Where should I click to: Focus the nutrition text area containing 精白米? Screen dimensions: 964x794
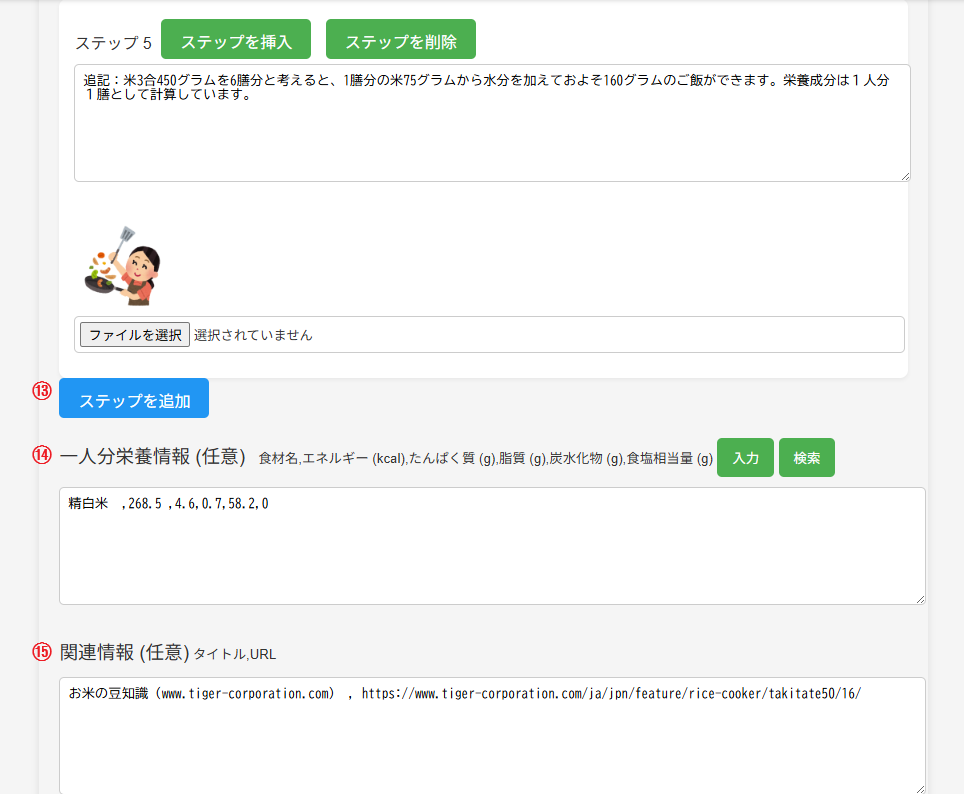[x=491, y=550]
